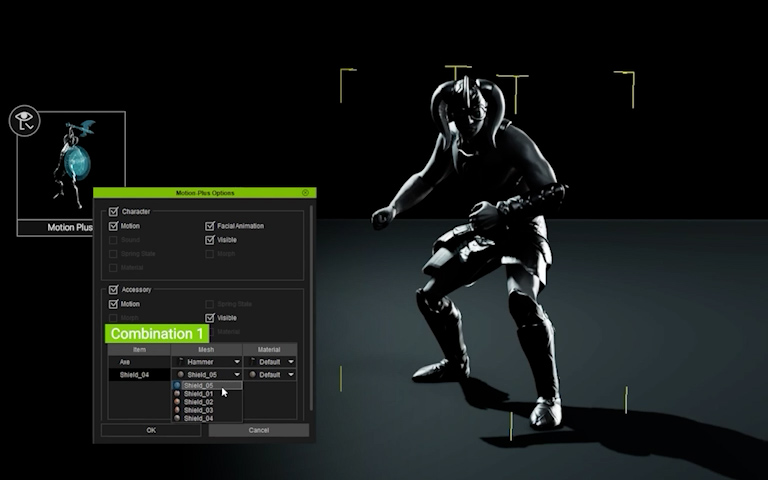768x480 pixels.
Task: Toggle the Character checkbox
Action: pos(113,212)
